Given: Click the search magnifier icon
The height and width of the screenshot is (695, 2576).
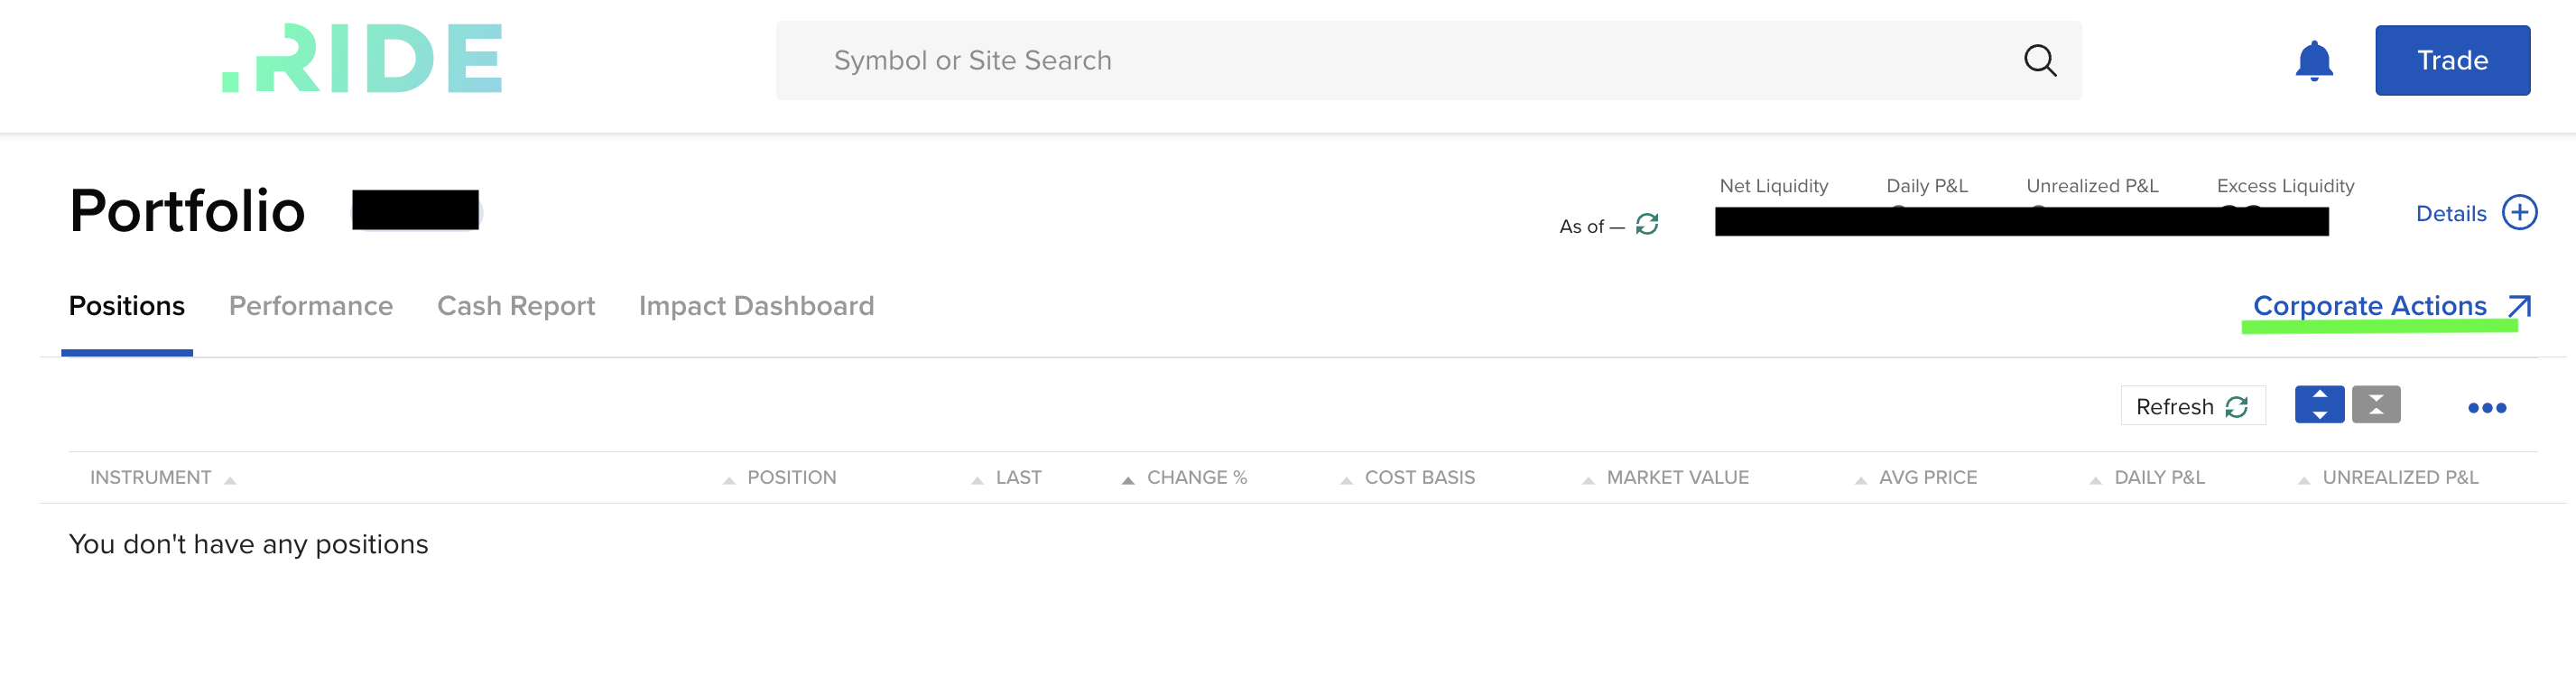Looking at the screenshot, I should pyautogui.click(x=2039, y=61).
